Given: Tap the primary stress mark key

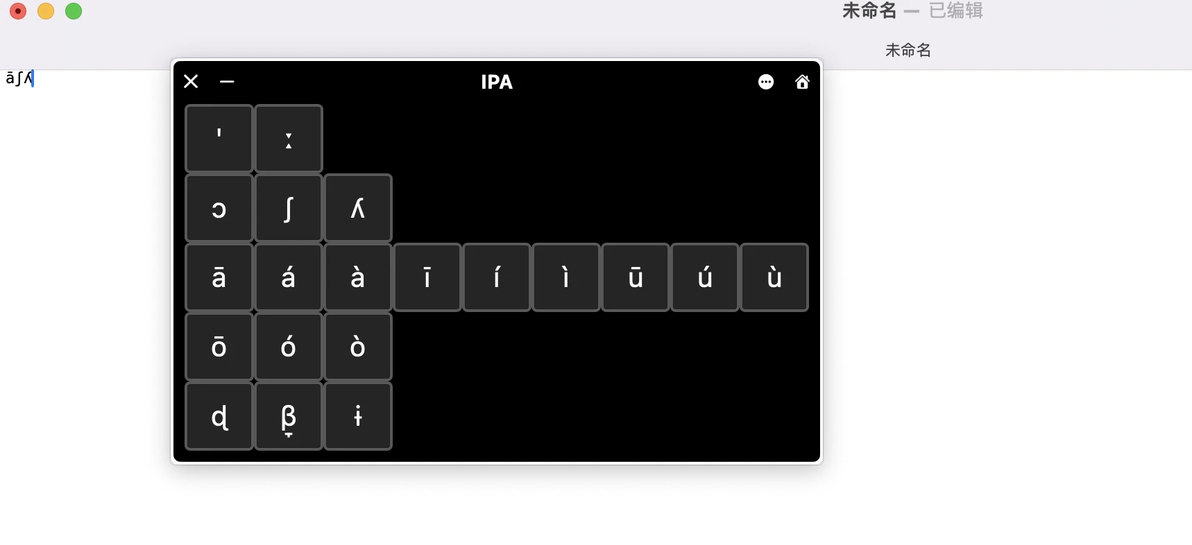Looking at the screenshot, I should click(x=219, y=139).
